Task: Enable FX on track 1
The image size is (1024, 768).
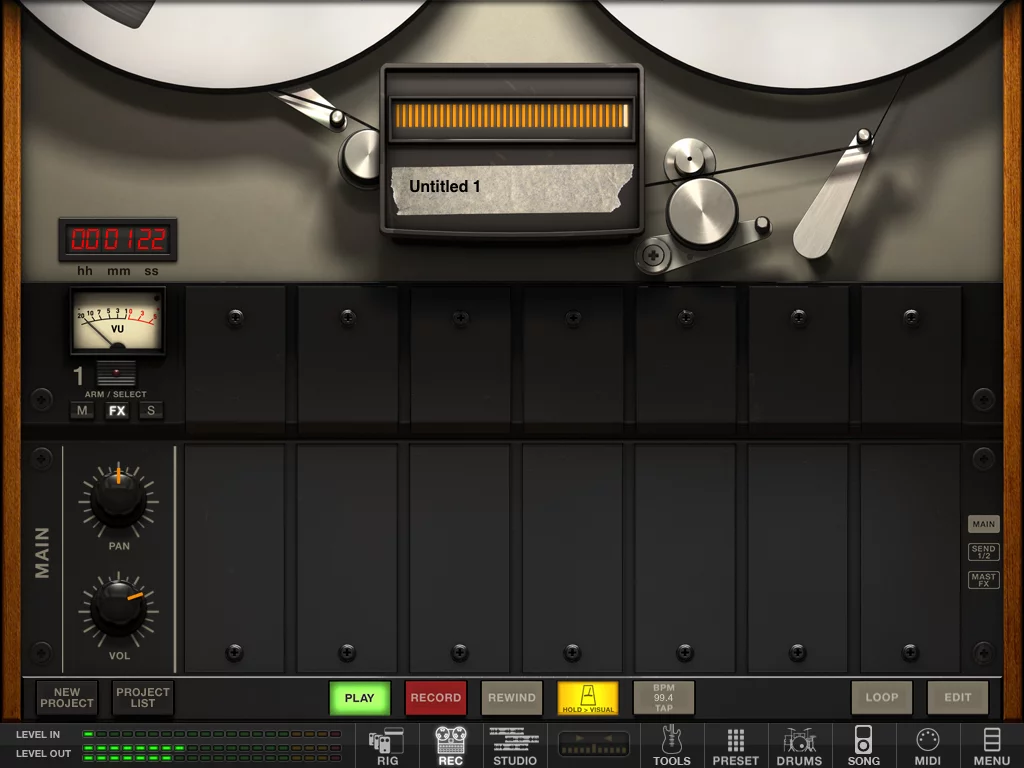Action: coord(116,410)
